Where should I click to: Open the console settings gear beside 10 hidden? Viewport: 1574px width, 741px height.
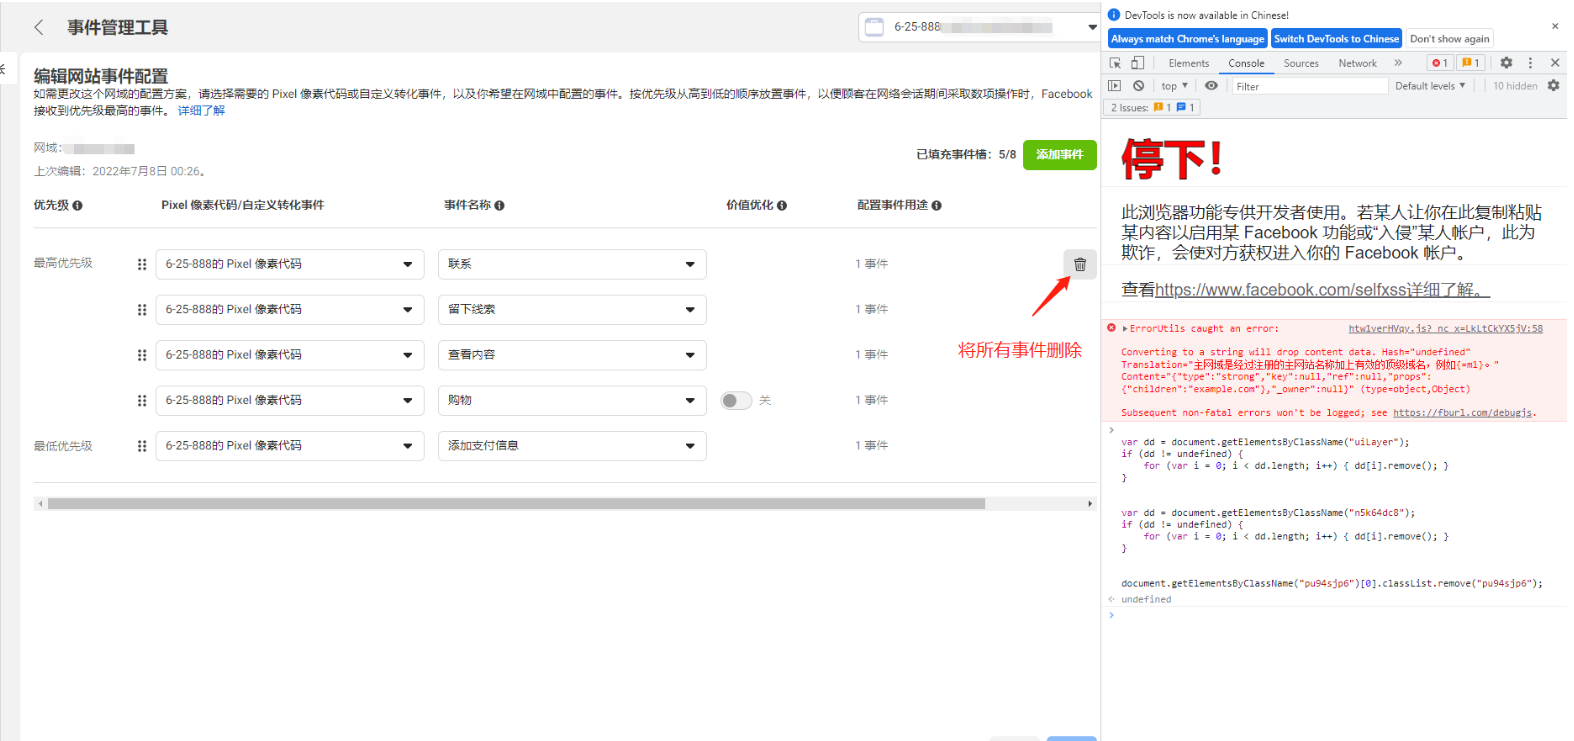tap(1553, 86)
